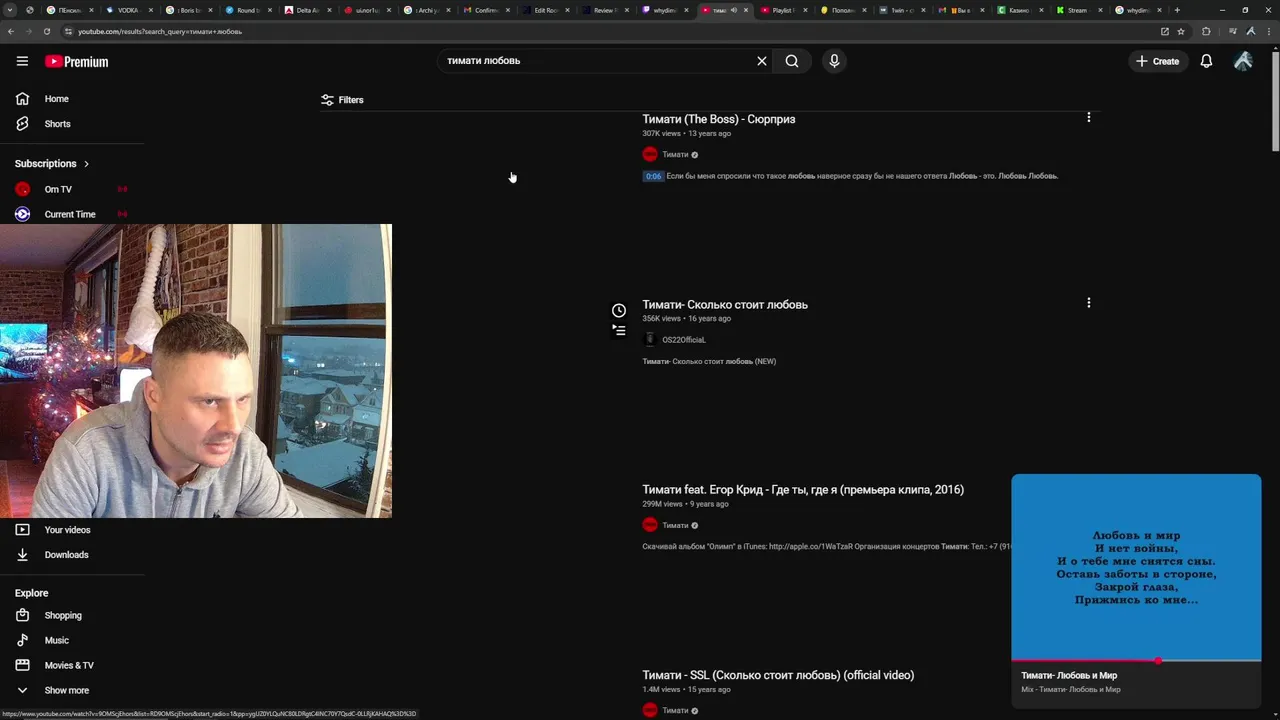This screenshot has height=720, width=1280.
Task: Seek on the miniplayer progress bar
Action: click(1136, 660)
